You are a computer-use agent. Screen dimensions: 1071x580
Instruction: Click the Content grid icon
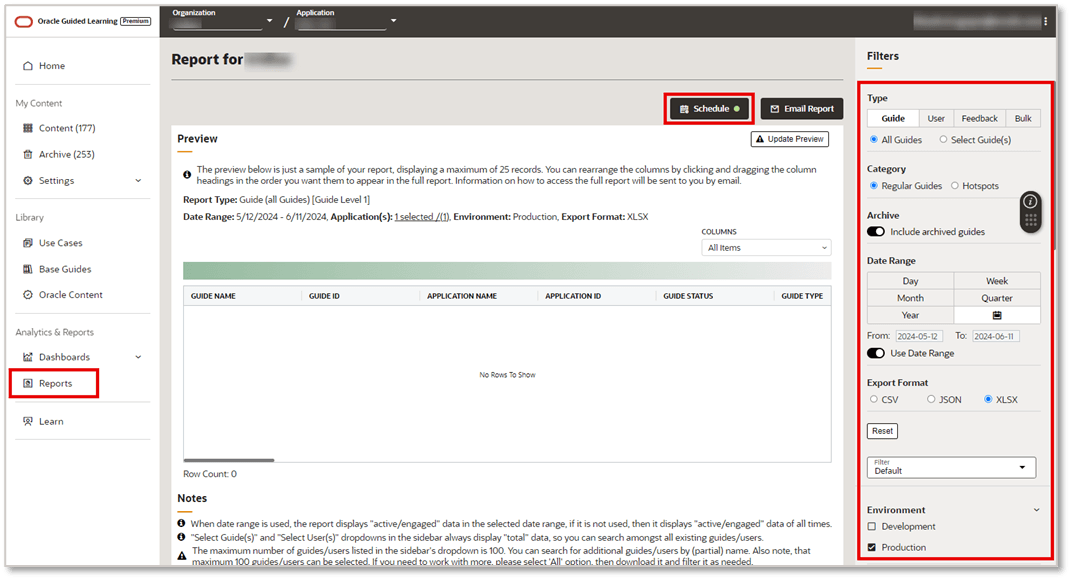28,128
